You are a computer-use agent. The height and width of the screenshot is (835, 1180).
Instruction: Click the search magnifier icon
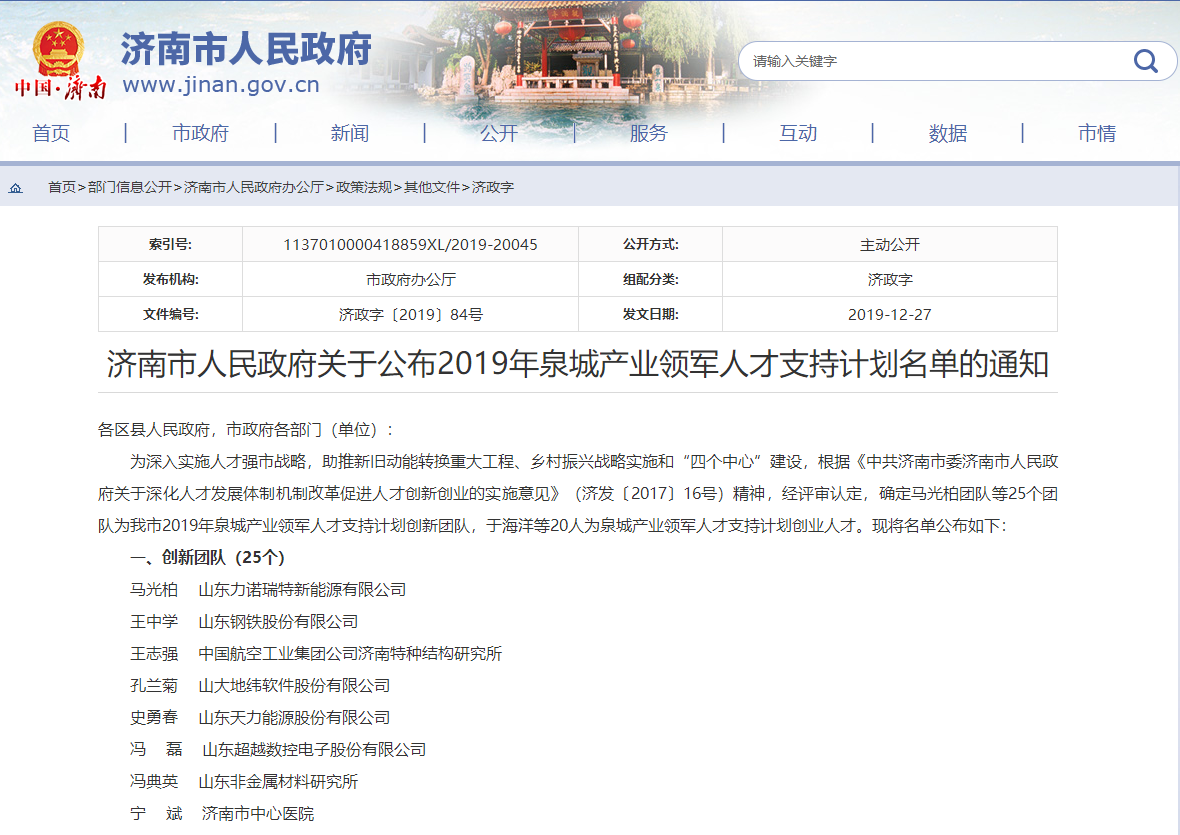1145,61
